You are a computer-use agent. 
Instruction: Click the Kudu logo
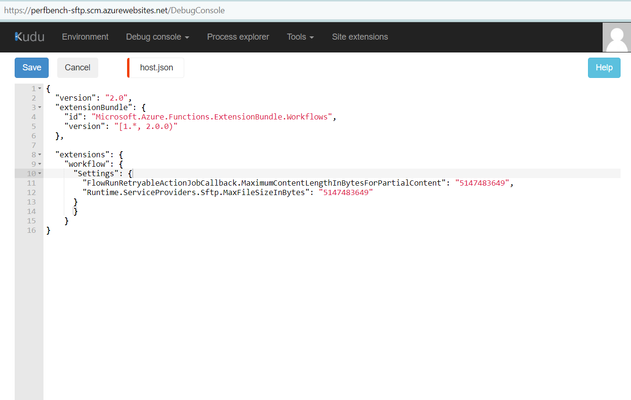pyautogui.click(x=29, y=37)
